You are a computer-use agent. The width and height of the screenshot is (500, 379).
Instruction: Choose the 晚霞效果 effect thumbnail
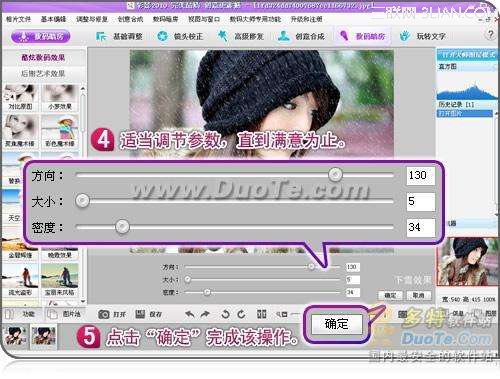(x=60, y=253)
